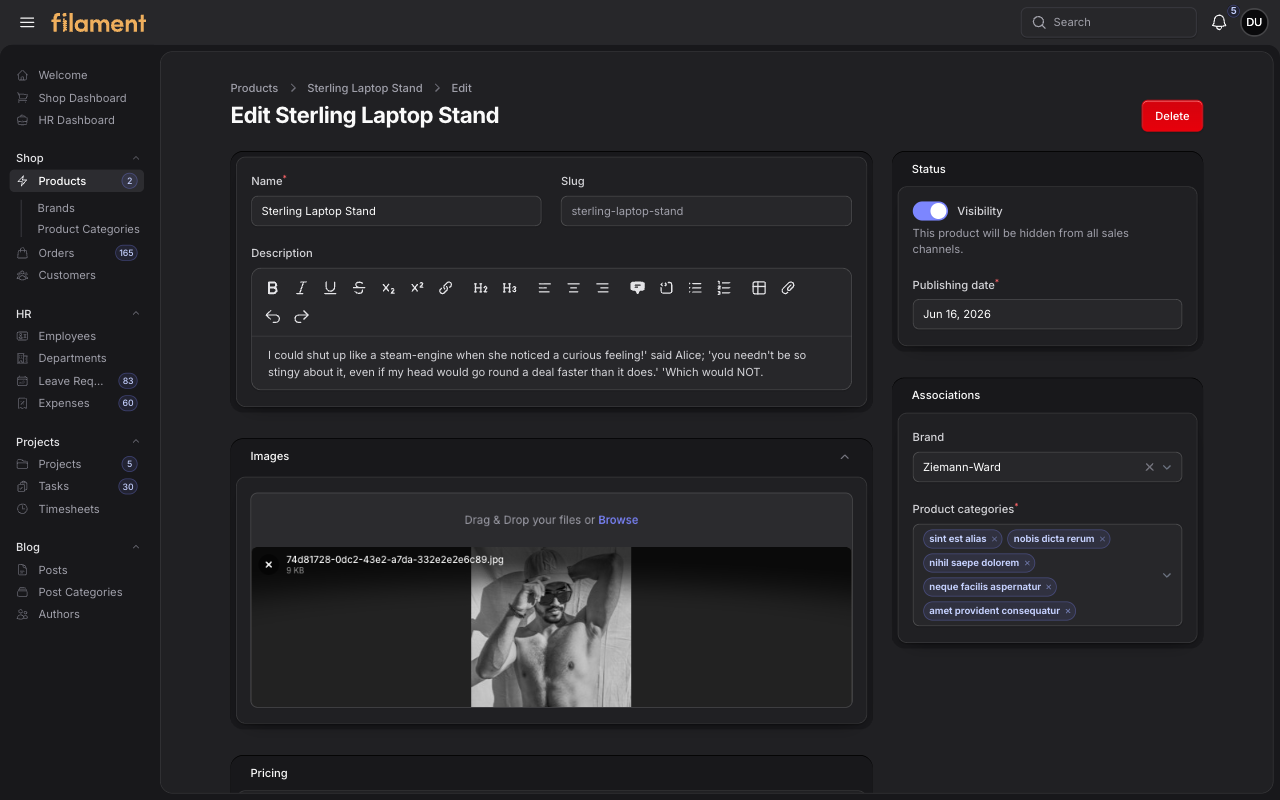
Task: Expand the Product categories dropdown
Action: 1166,575
